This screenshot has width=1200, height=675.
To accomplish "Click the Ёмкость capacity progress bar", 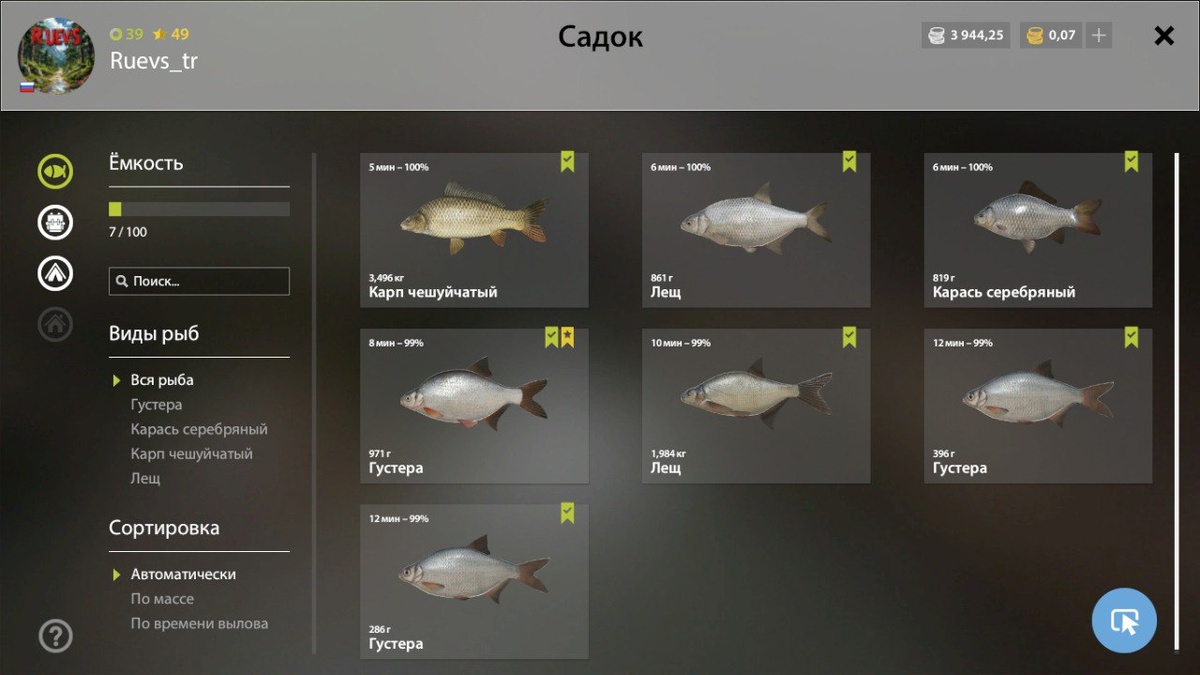I will click(x=199, y=209).
